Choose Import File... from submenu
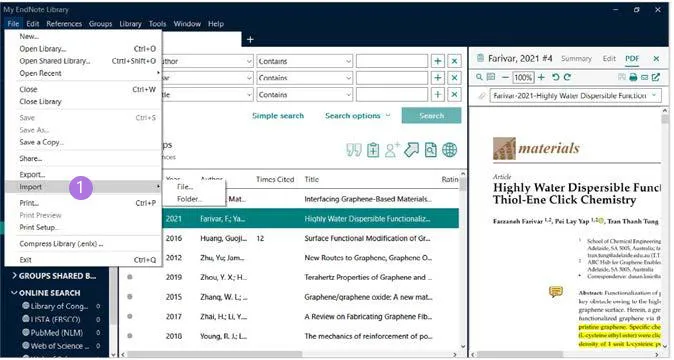Image resolution: width=674 pixels, height=360 pixels. tap(185, 187)
